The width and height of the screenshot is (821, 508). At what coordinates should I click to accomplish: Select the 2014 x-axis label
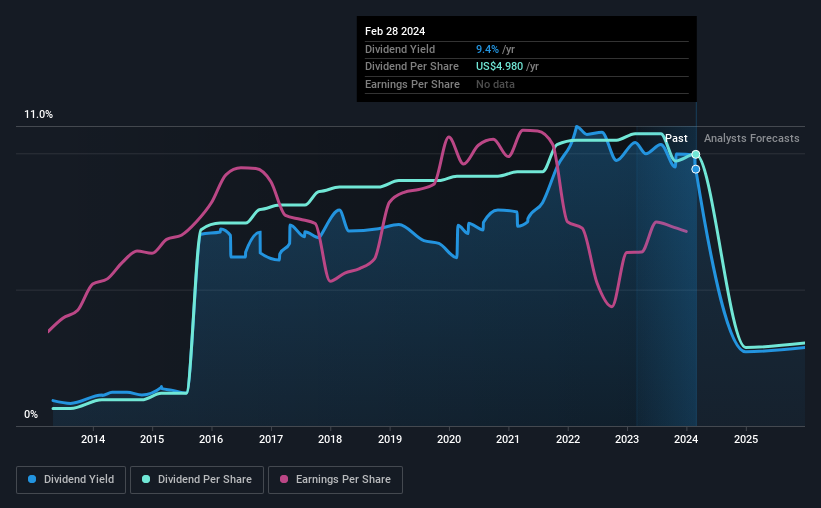click(x=93, y=439)
